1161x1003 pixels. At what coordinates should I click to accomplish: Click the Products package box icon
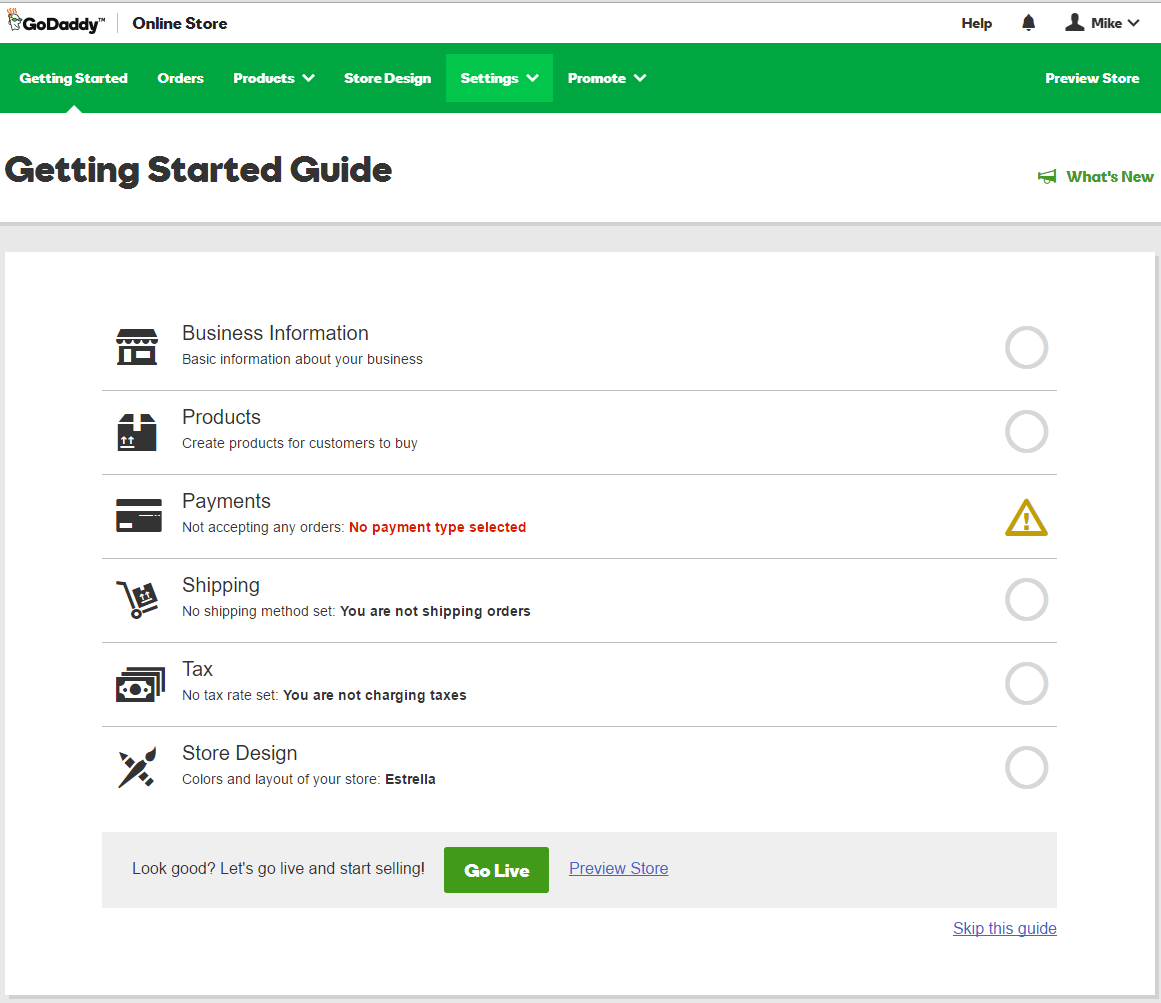(x=138, y=429)
